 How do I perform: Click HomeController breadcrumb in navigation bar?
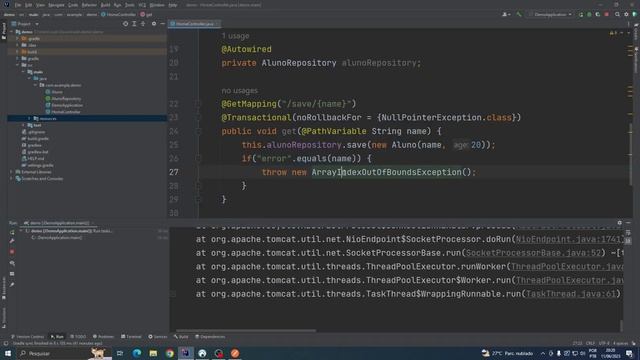coord(118,14)
